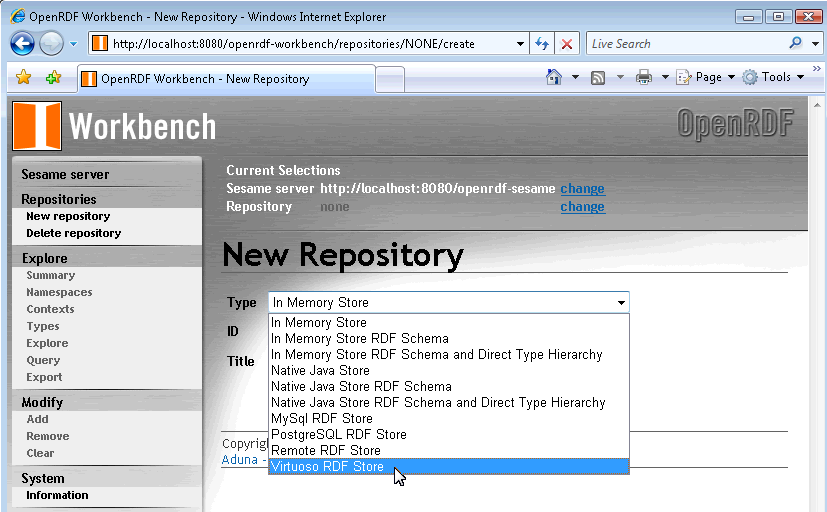Pick MySql RDF Store in dropdown

point(321,418)
